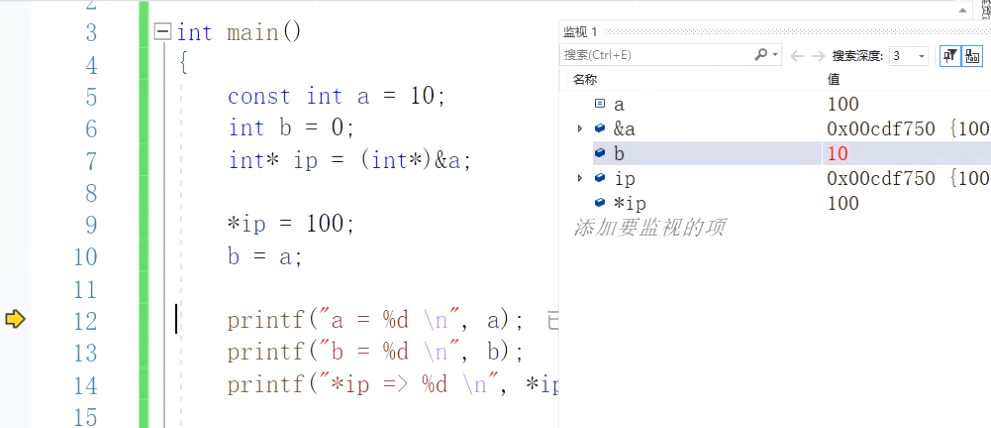Select the 监视 1 watch panel title
This screenshot has width=991, height=428.
(x=580, y=32)
